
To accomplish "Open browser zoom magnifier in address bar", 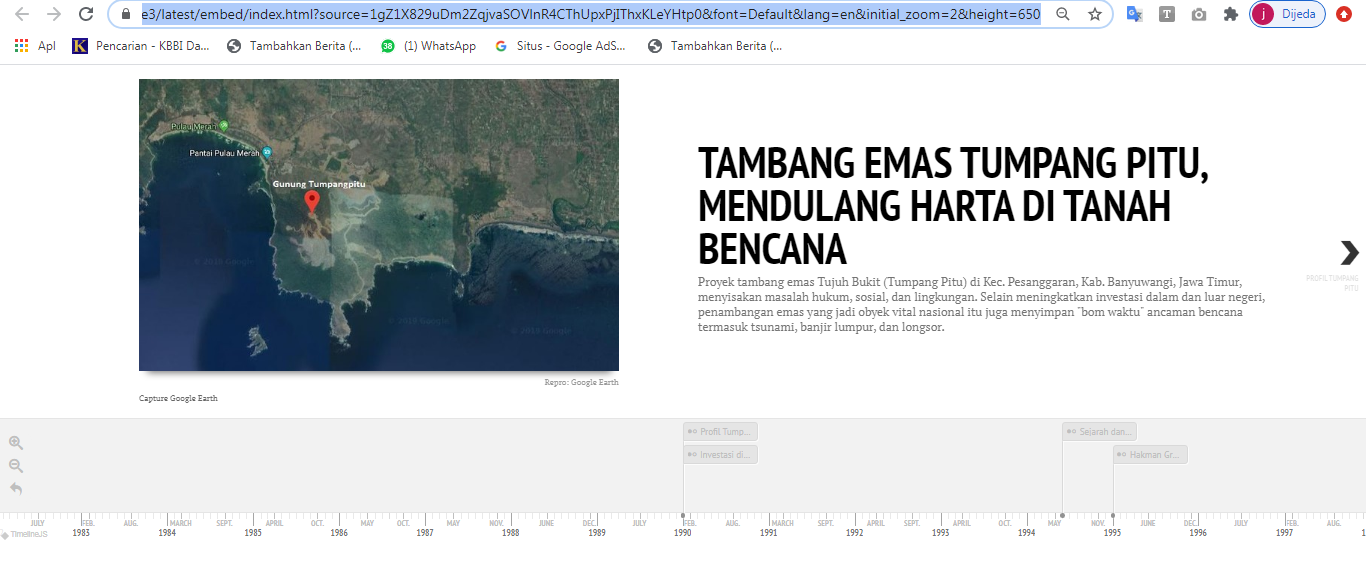I will click(1063, 14).
